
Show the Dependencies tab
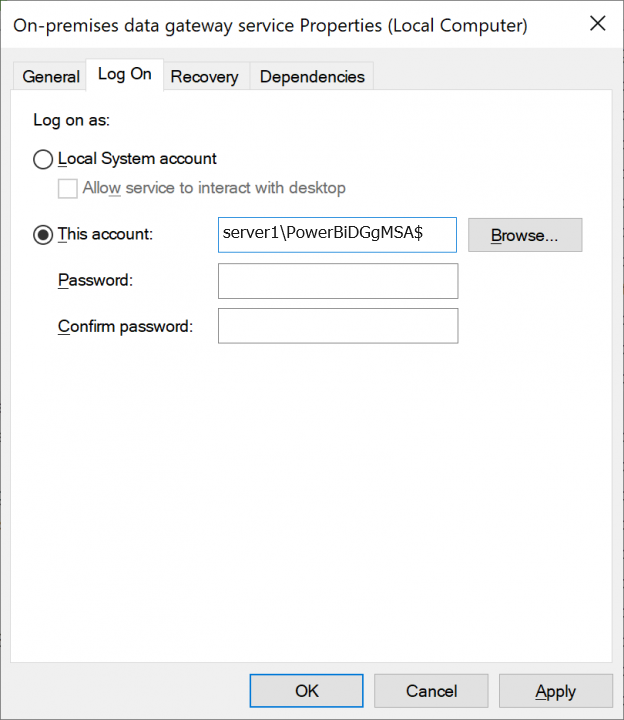click(x=312, y=76)
